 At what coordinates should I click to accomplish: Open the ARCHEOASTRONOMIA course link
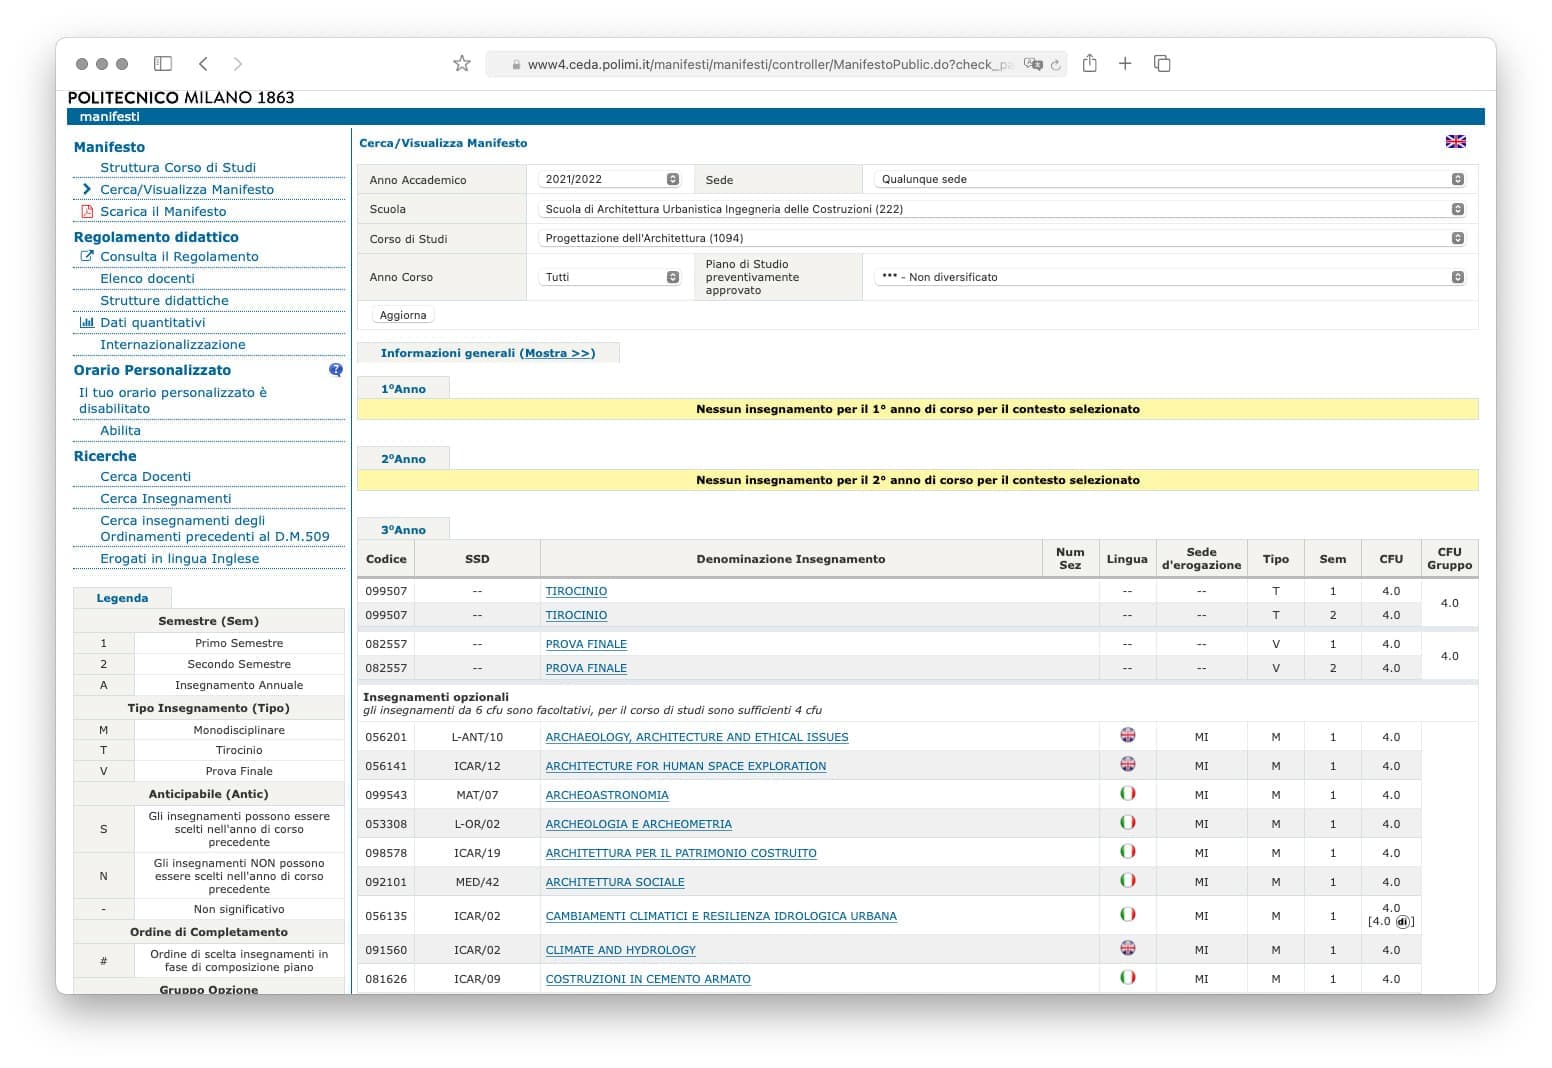pos(606,795)
